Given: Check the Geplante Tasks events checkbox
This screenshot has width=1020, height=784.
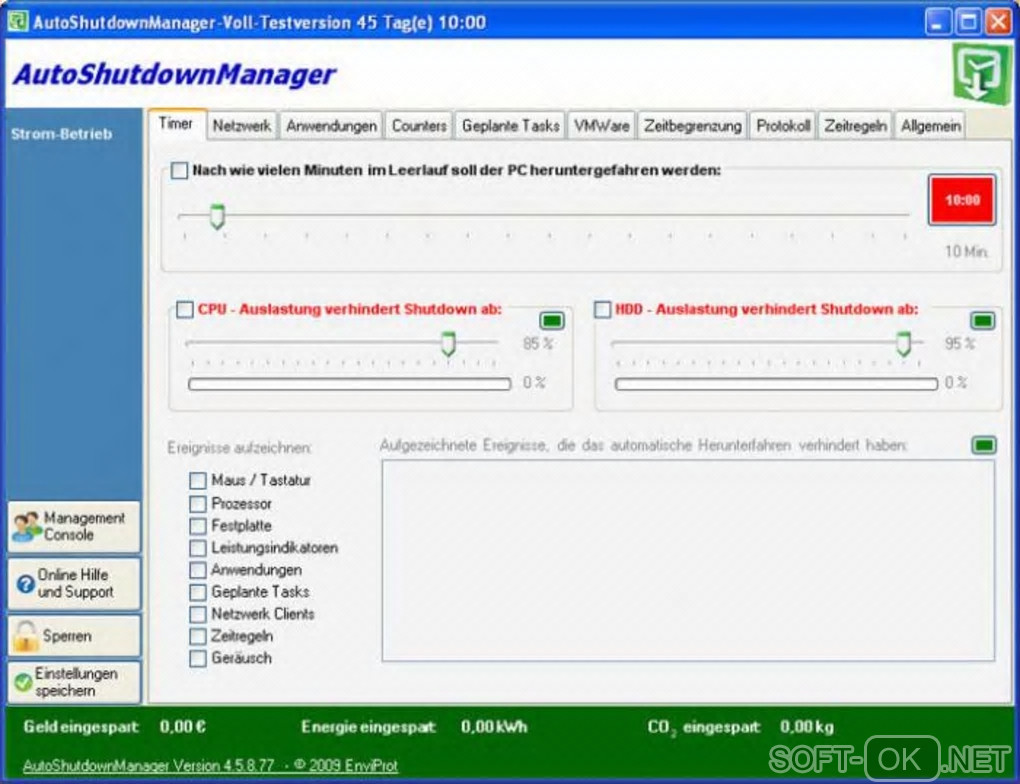Looking at the screenshot, I should 198,592.
